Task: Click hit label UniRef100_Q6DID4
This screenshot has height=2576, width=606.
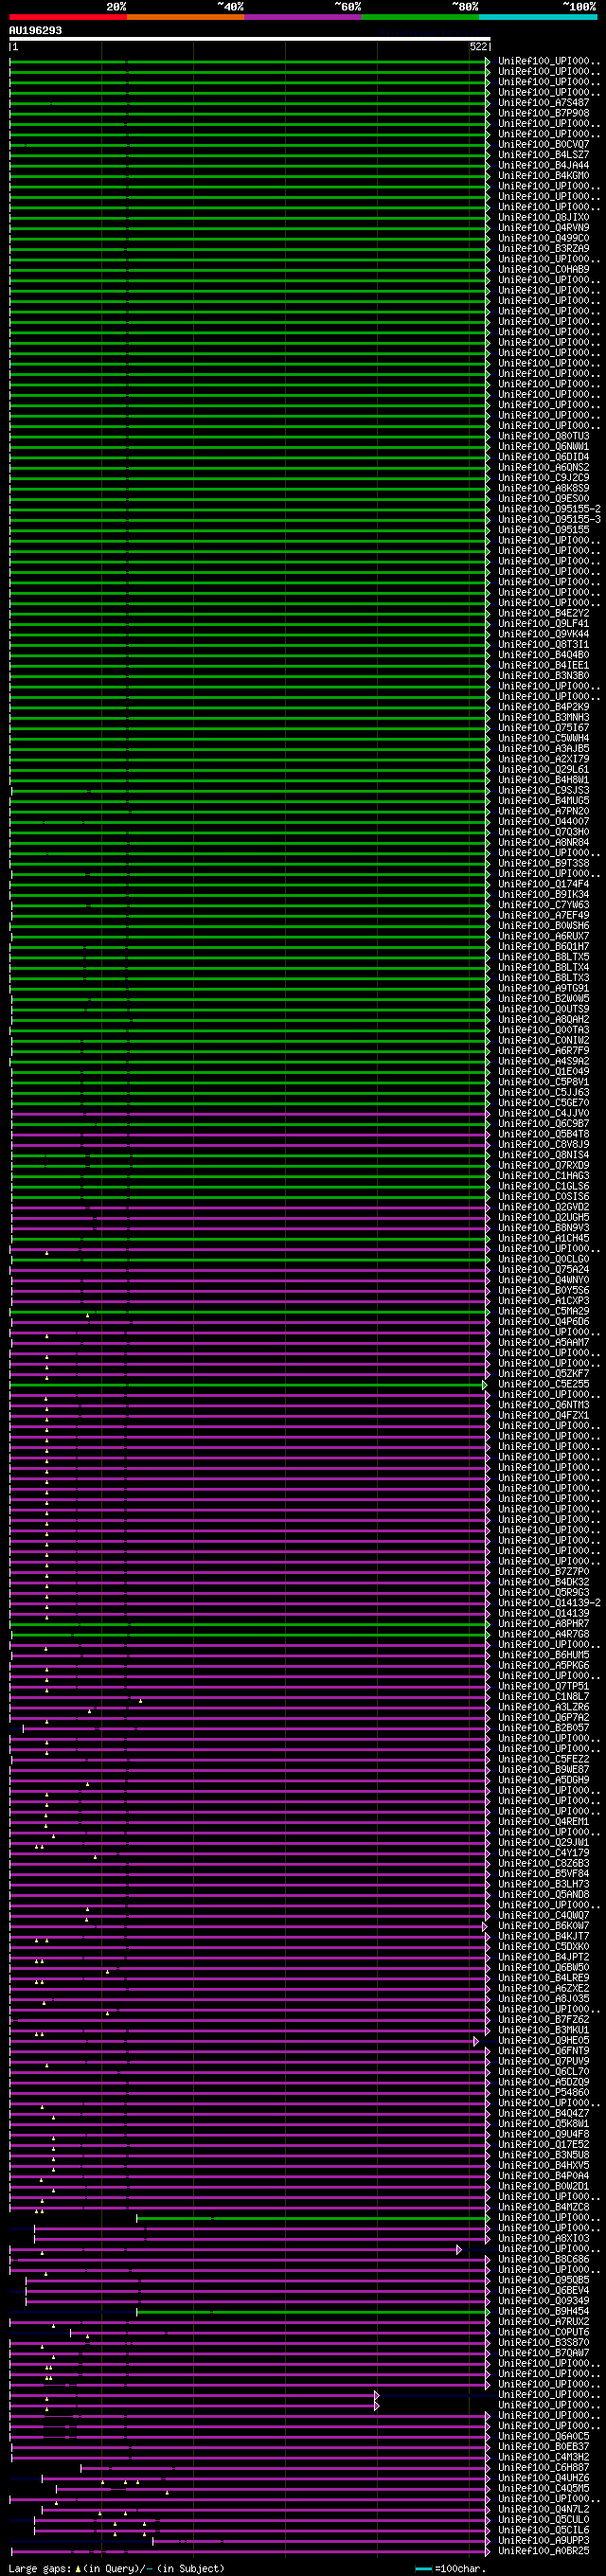Action: (x=544, y=457)
